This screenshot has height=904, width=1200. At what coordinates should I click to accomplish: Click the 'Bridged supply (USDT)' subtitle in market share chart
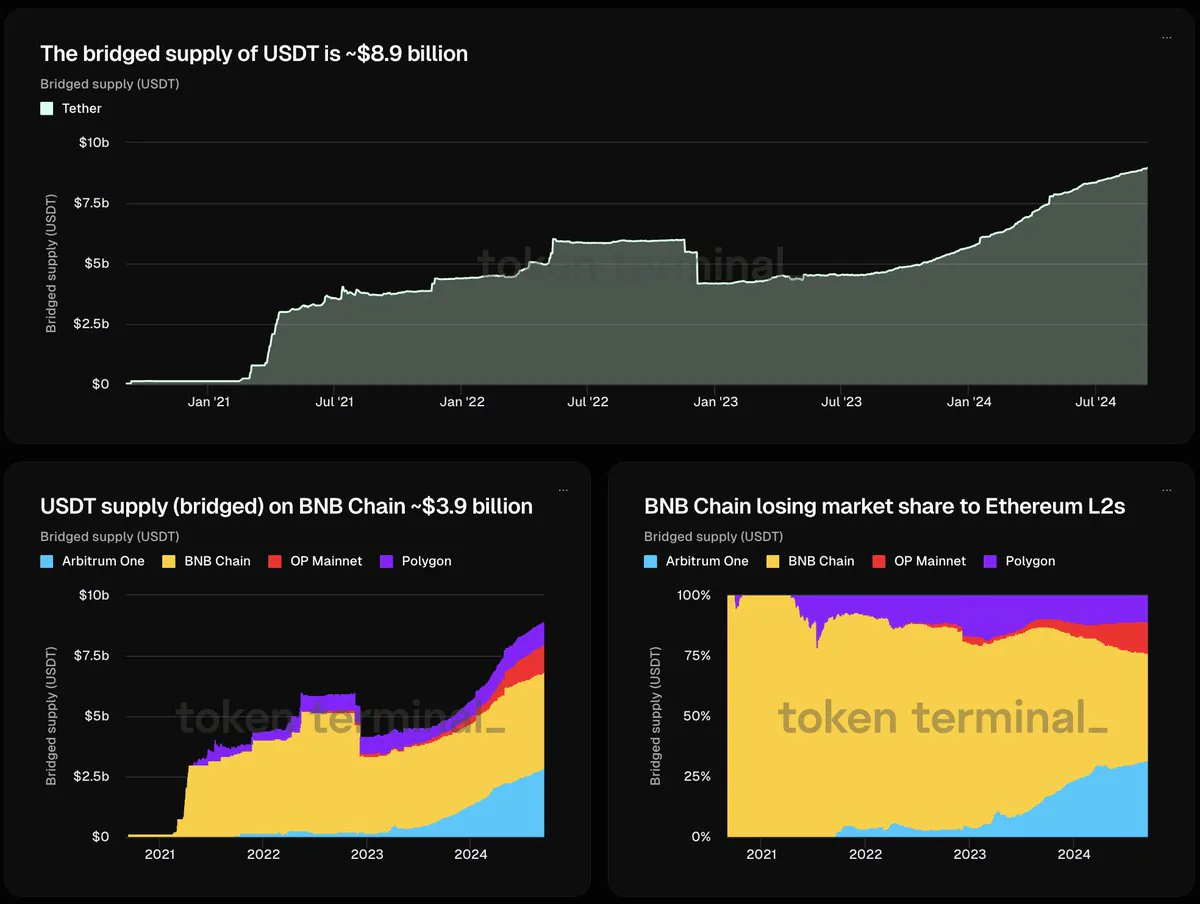[x=714, y=537]
